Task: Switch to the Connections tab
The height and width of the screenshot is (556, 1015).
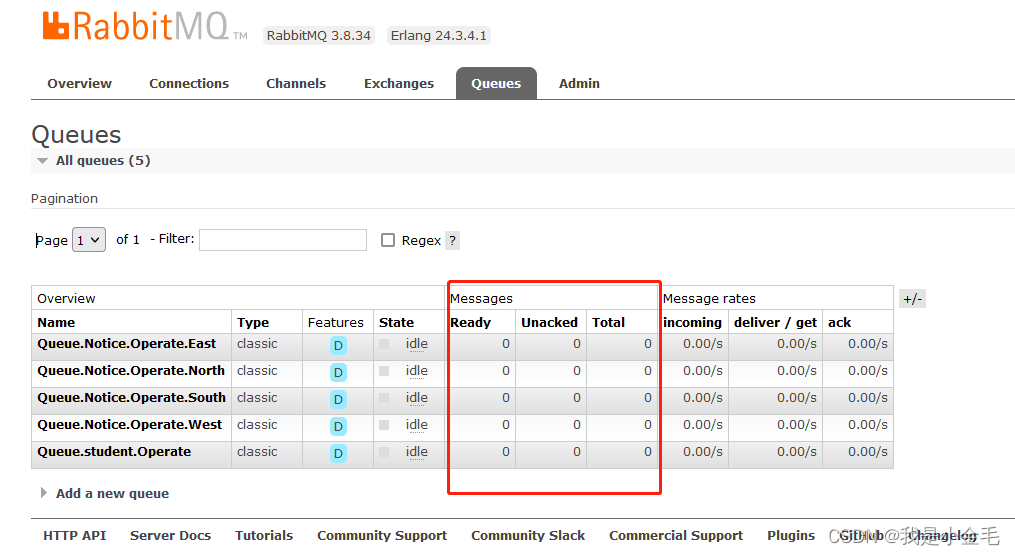Action: (x=189, y=83)
